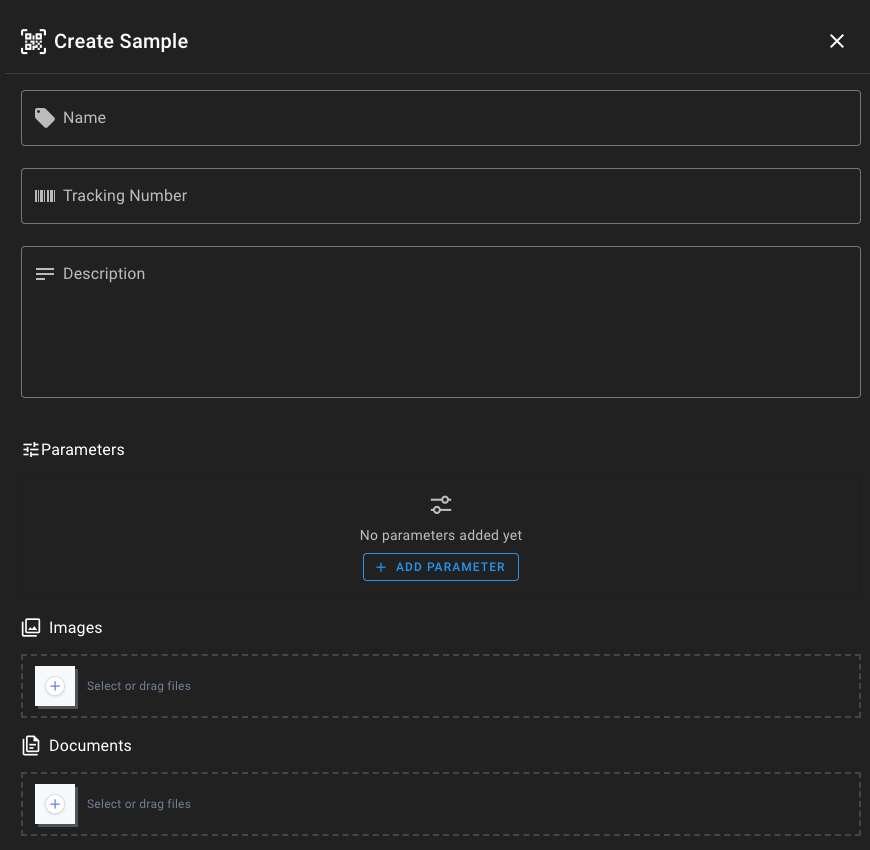870x850 pixels.
Task: Click the tag icon in the Name field
Action: (x=45, y=118)
